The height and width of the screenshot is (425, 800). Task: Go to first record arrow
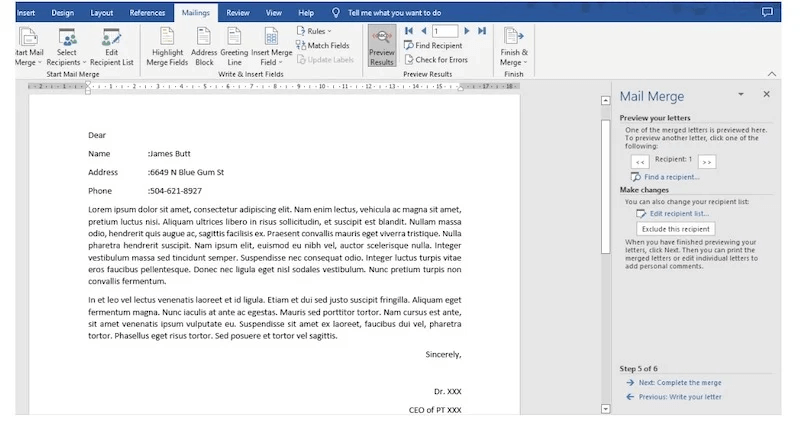[409, 31]
